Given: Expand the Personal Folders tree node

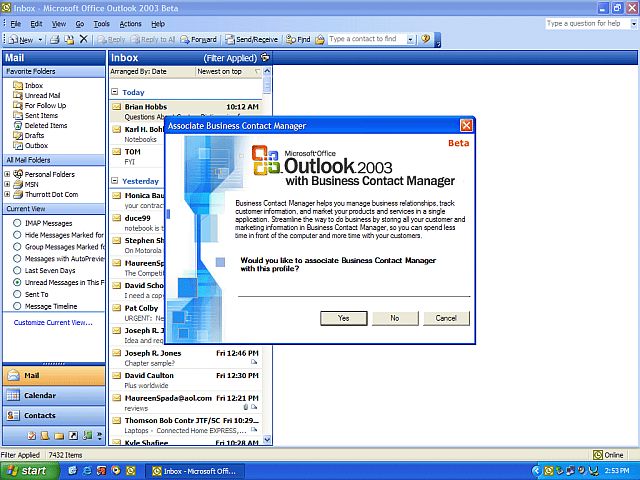Looking at the screenshot, I should click(x=8, y=174).
